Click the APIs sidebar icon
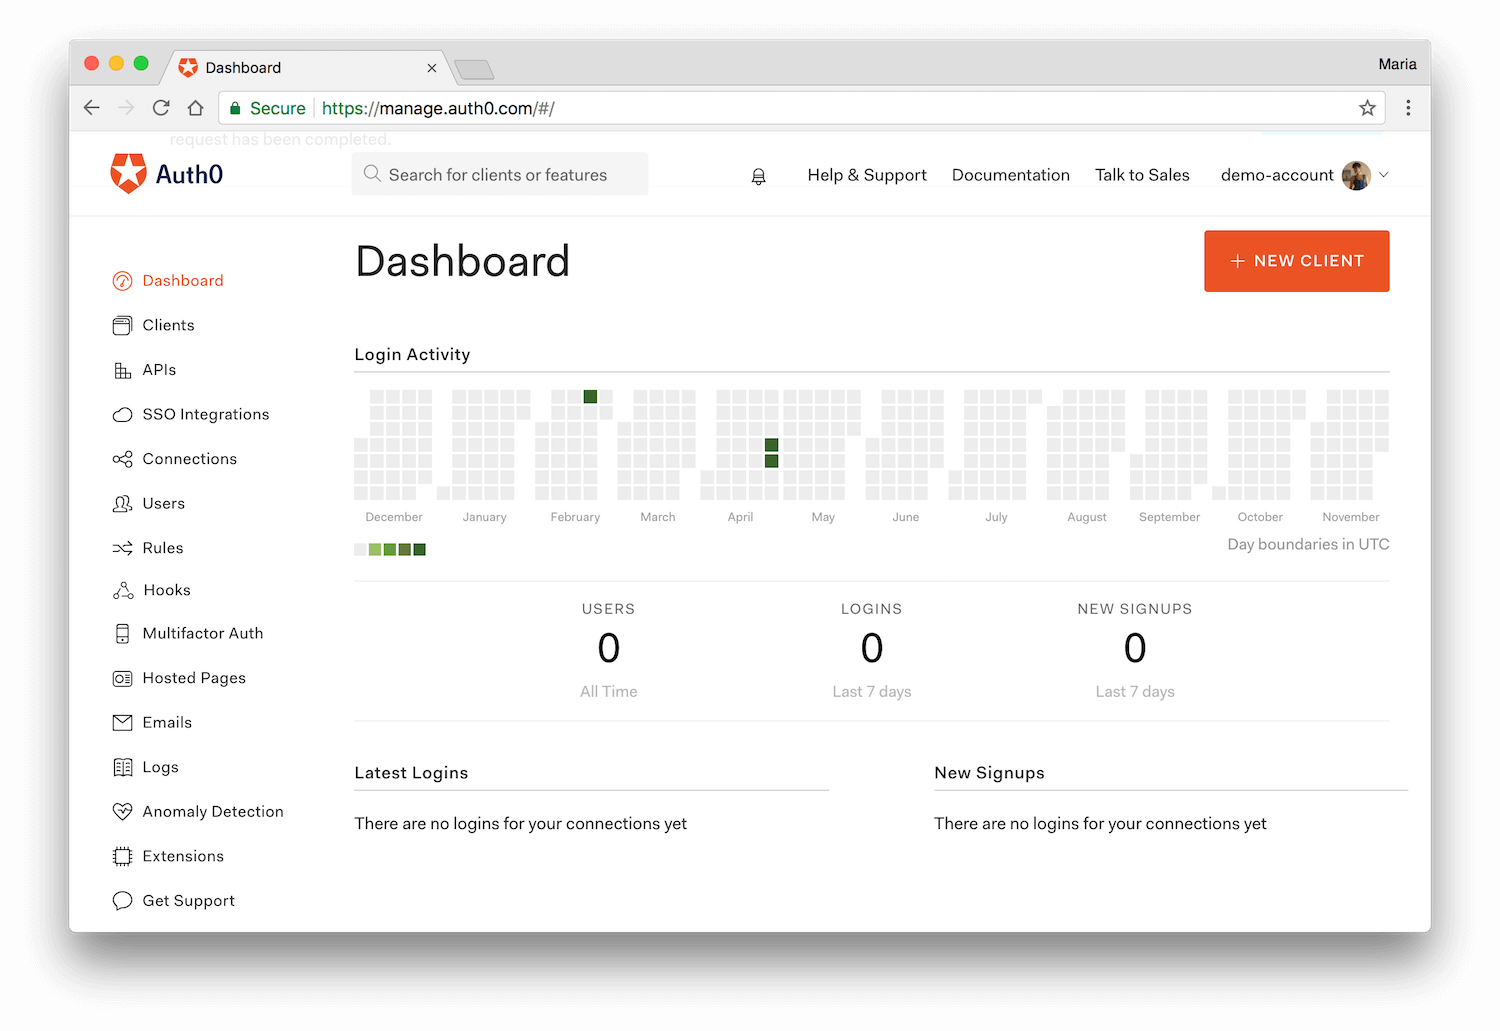Image resolution: width=1500 pixels, height=1031 pixels. [x=122, y=370]
